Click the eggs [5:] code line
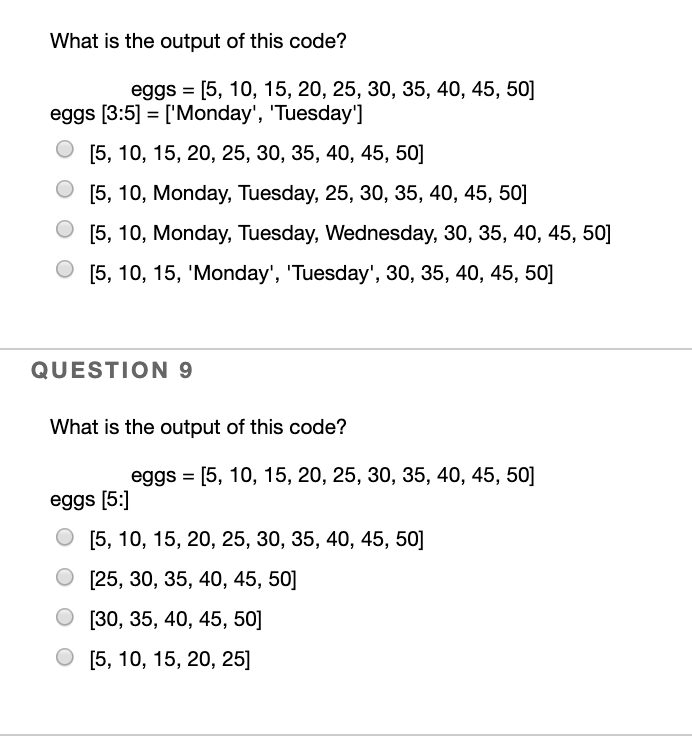This screenshot has height=738, width=692. tap(89, 497)
